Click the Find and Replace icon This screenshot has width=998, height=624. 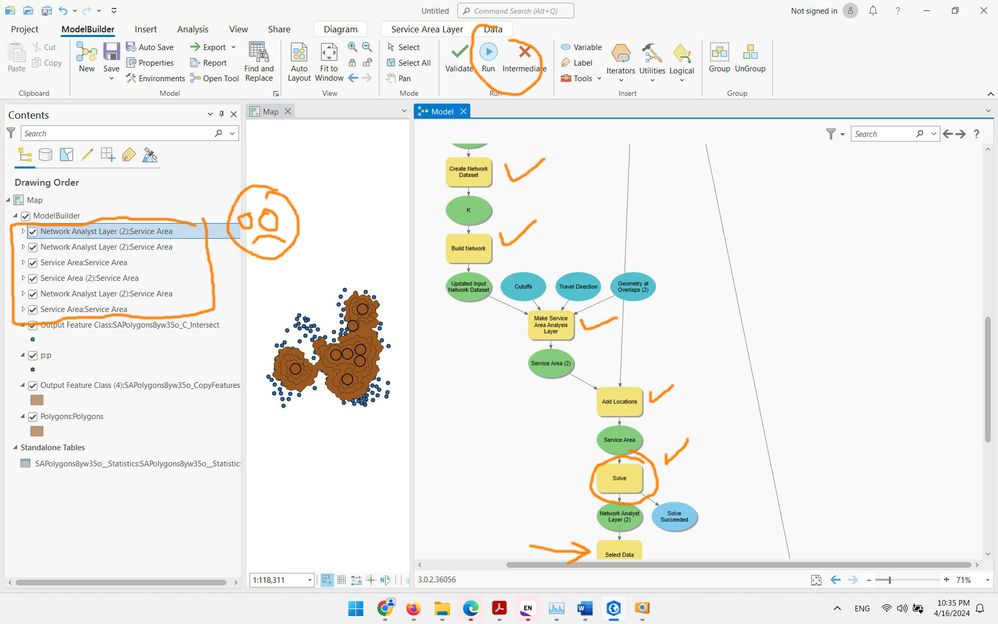(258, 51)
